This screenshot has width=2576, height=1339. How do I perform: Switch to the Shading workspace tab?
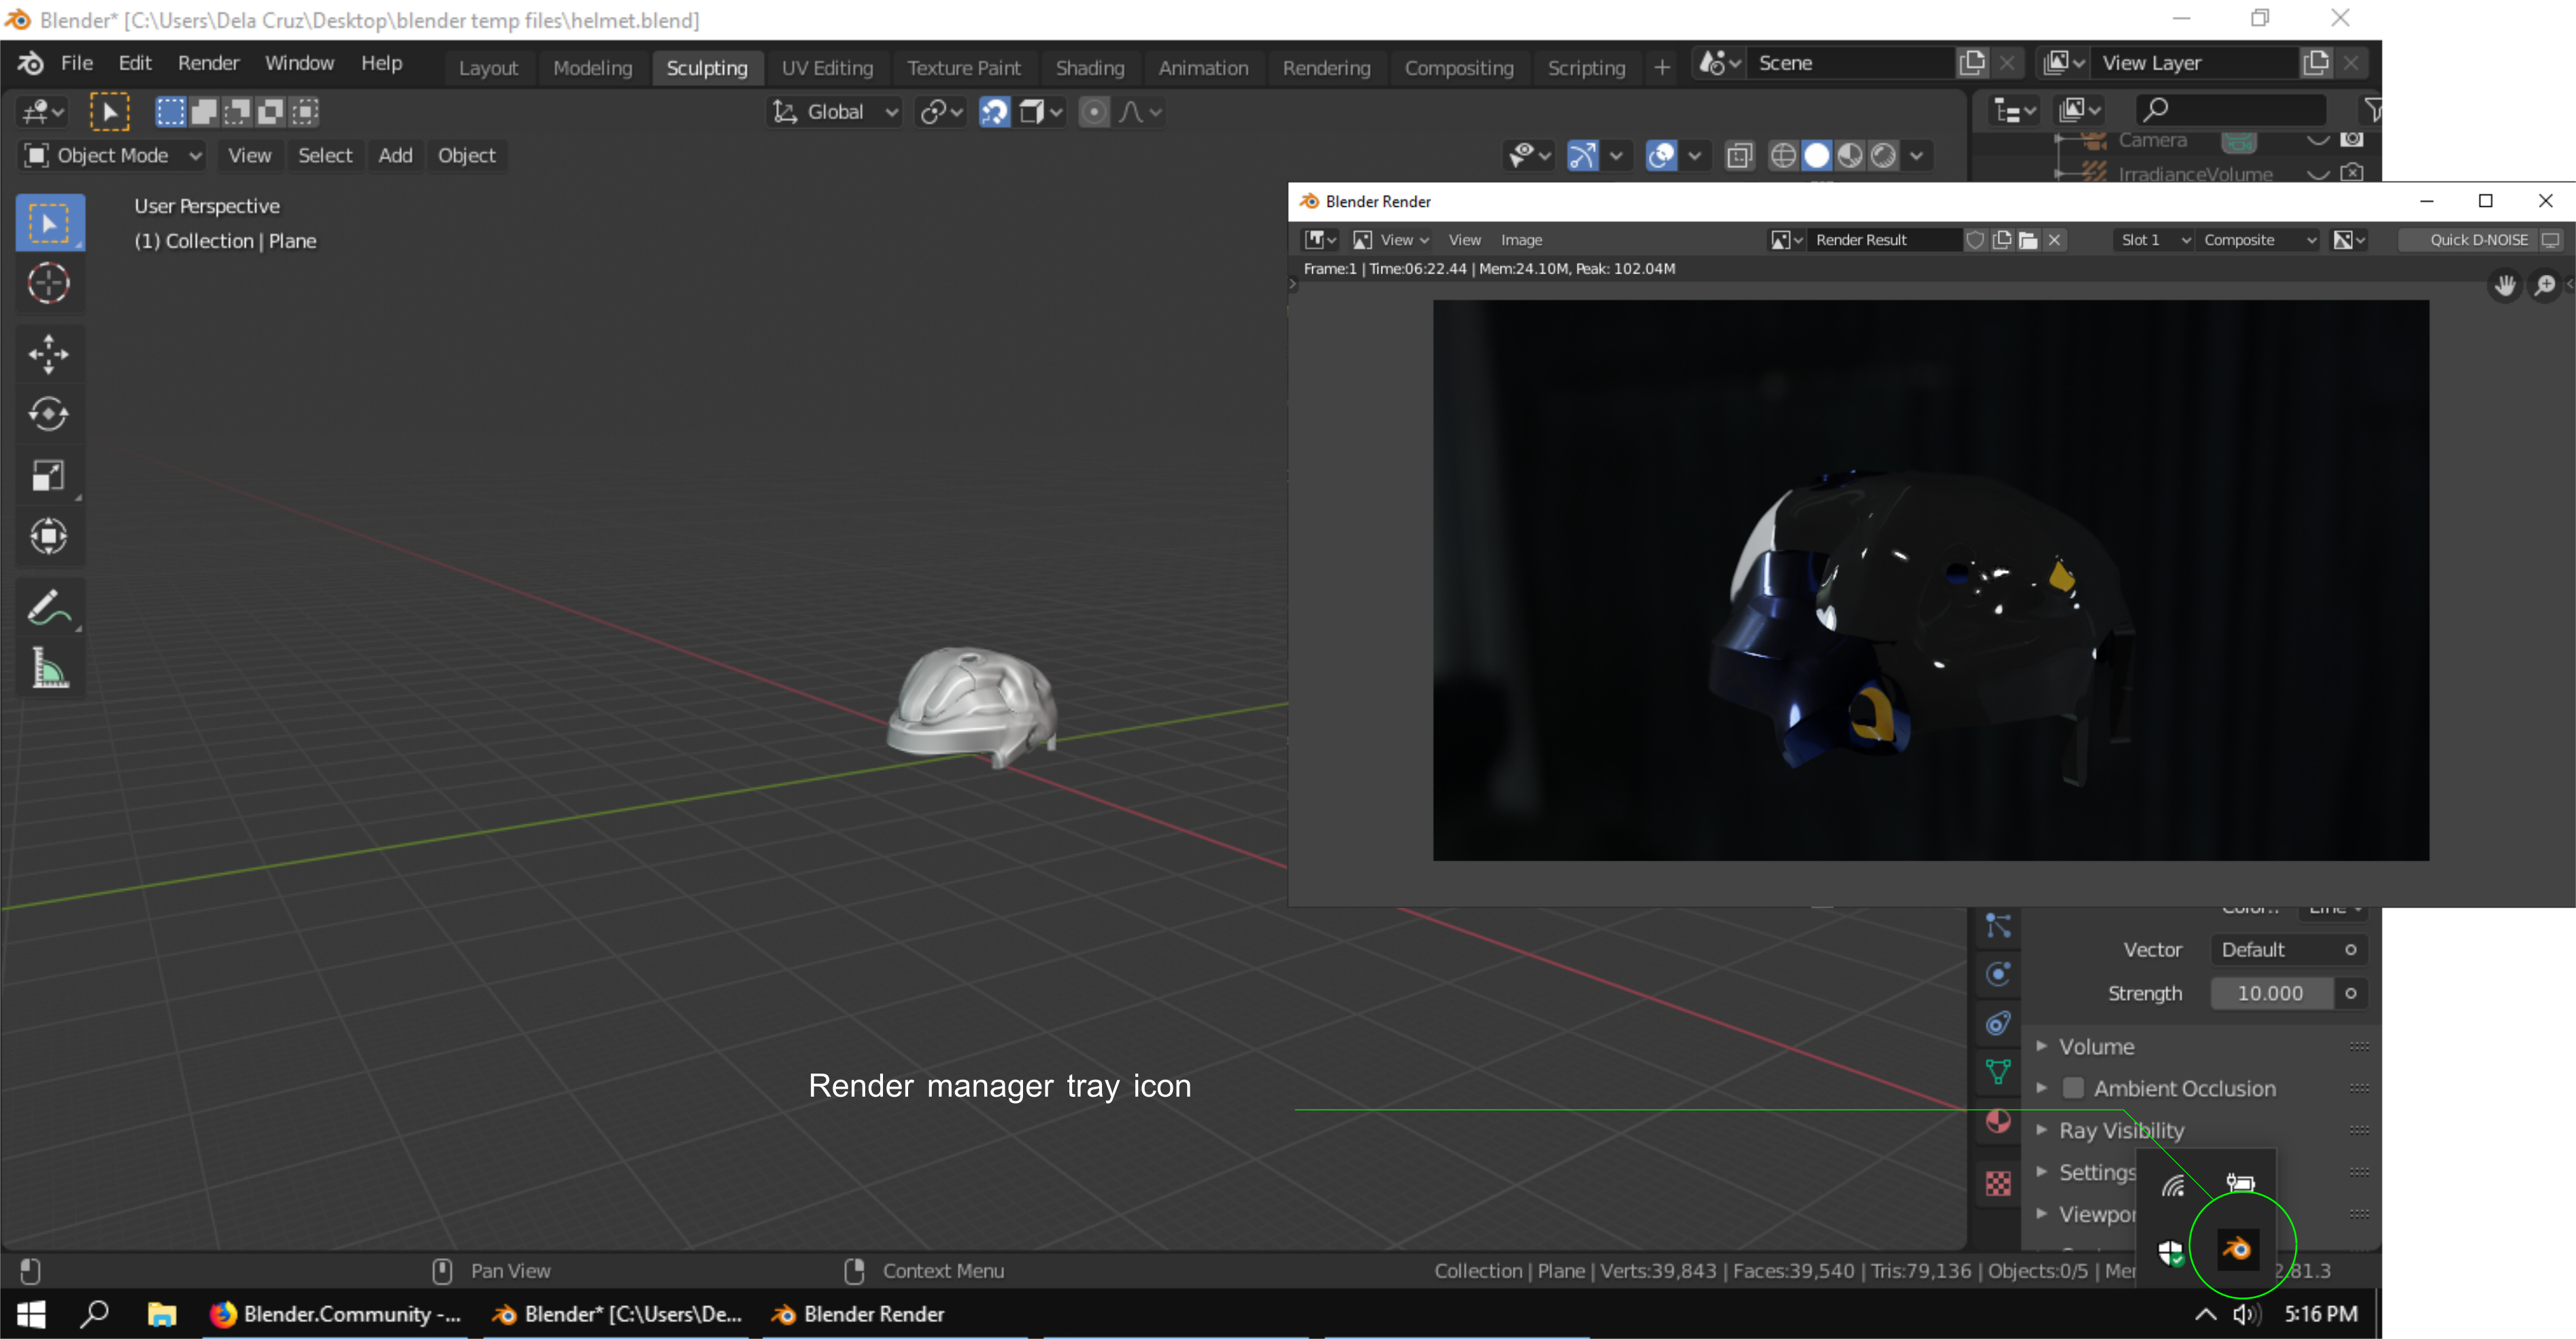click(x=1090, y=68)
